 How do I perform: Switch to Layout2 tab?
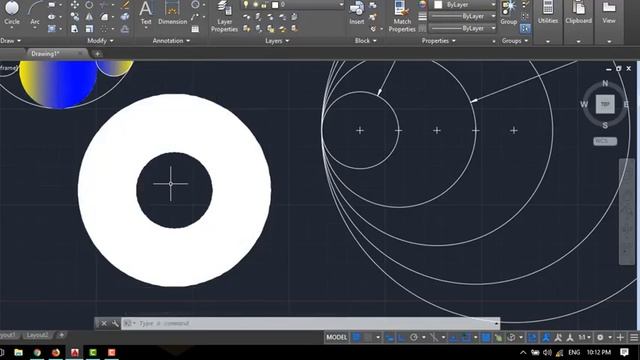tap(37, 336)
